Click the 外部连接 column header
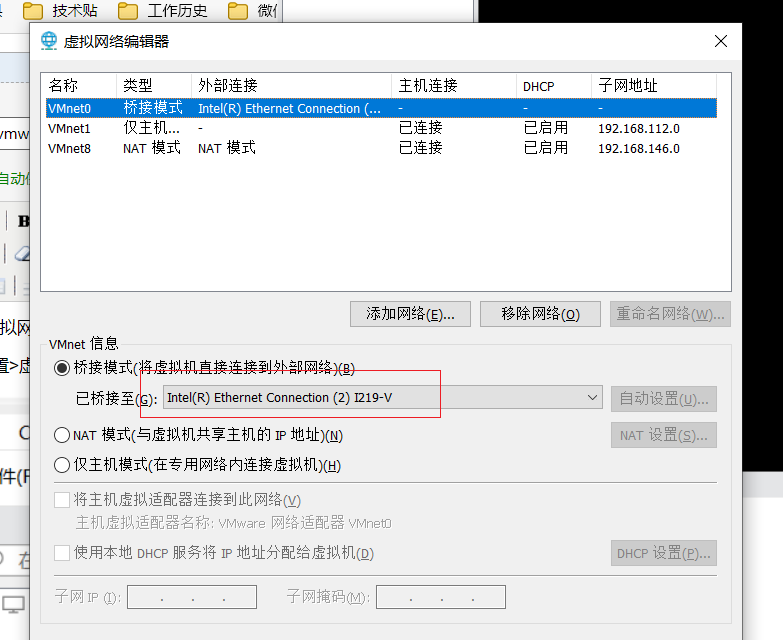Screen dimensions: 783x640 click(x=292, y=85)
